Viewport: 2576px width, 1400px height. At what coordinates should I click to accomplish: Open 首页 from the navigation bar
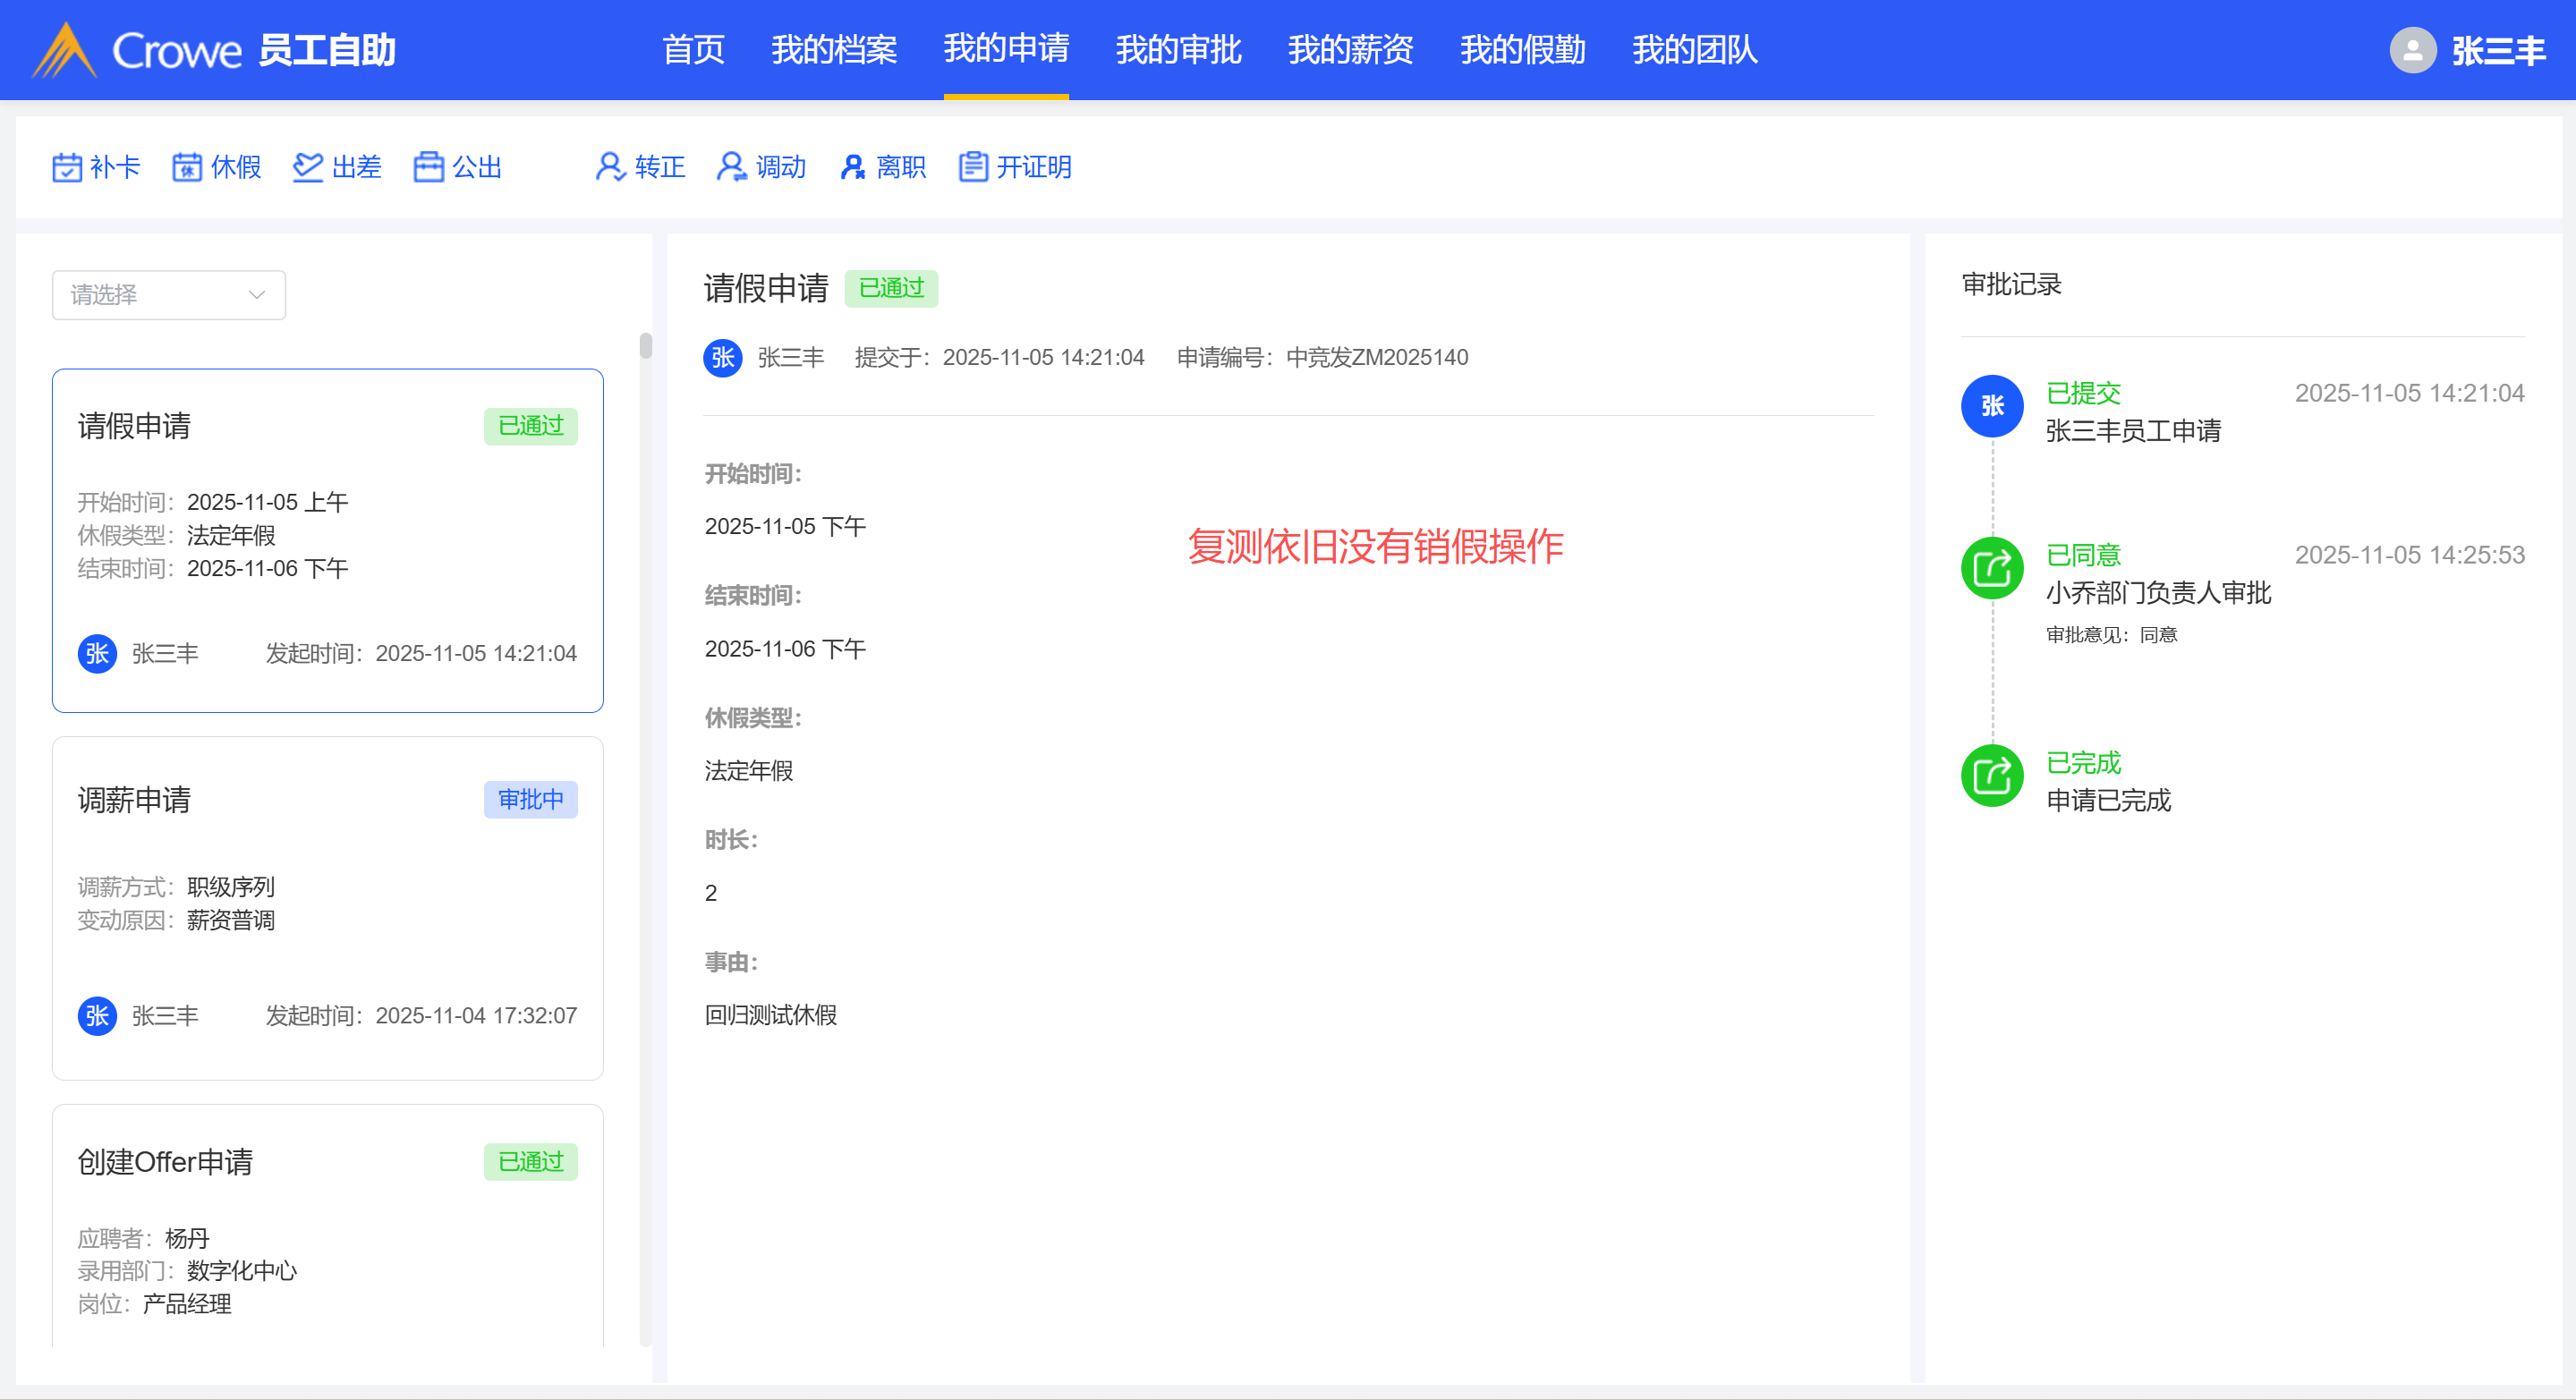[693, 50]
